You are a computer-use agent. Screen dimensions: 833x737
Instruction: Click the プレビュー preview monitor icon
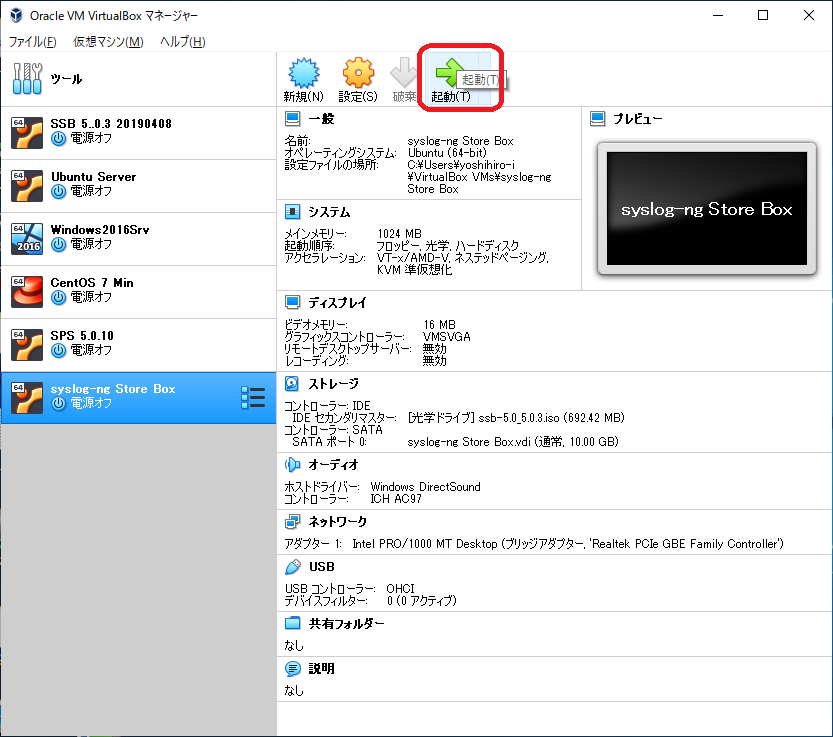pos(598,118)
